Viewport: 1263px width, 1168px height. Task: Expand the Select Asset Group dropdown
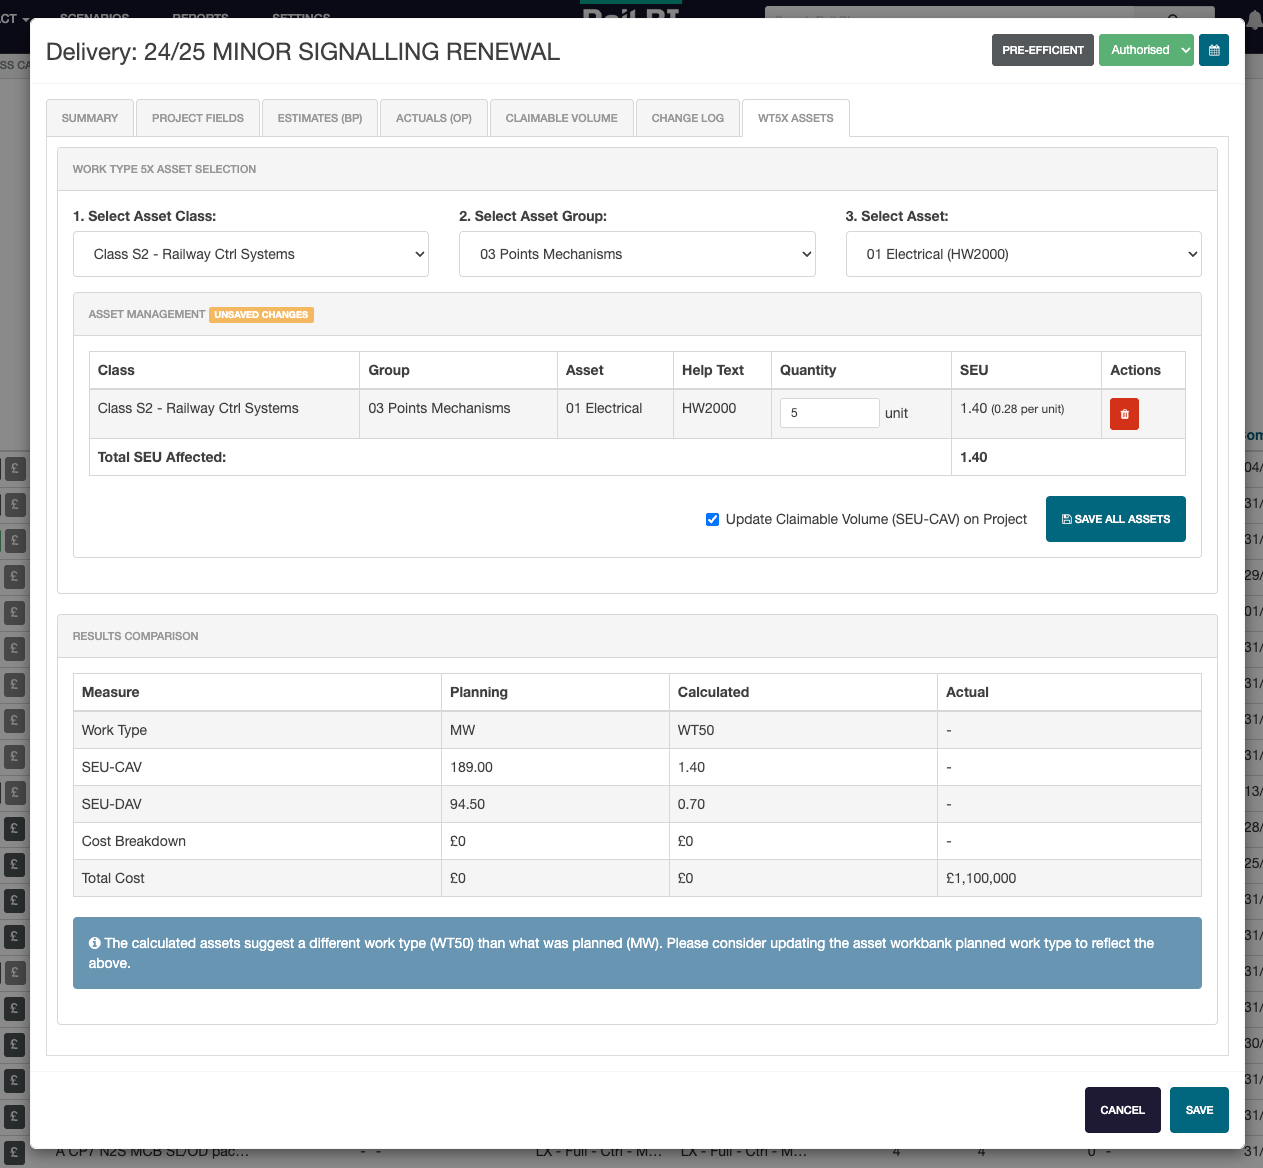click(637, 254)
